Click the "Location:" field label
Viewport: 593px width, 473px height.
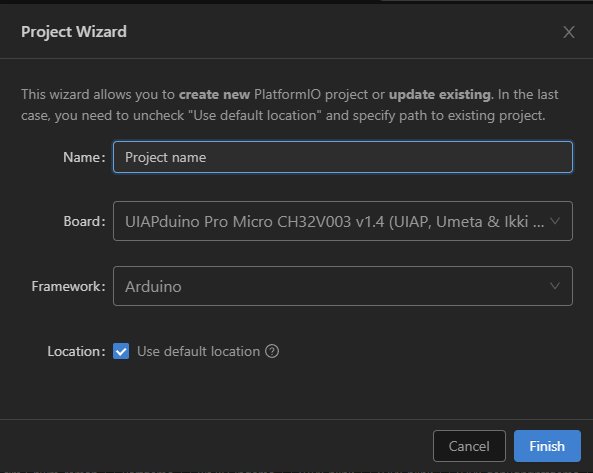[76, 352]
